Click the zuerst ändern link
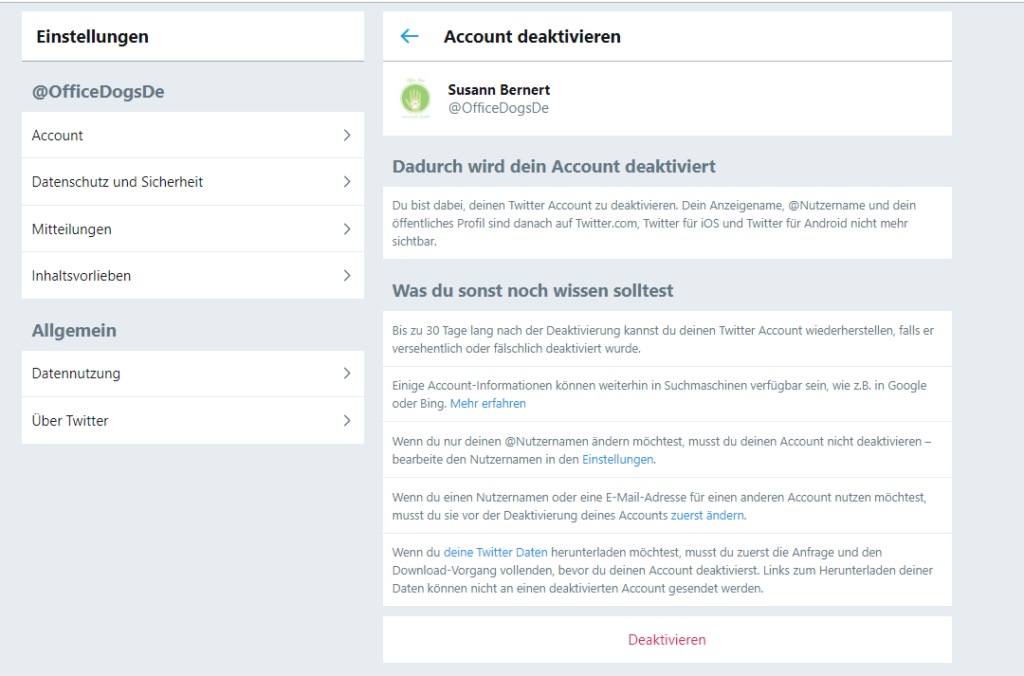The height and width of the screenshot is (676, 1024). click(707, 515)
